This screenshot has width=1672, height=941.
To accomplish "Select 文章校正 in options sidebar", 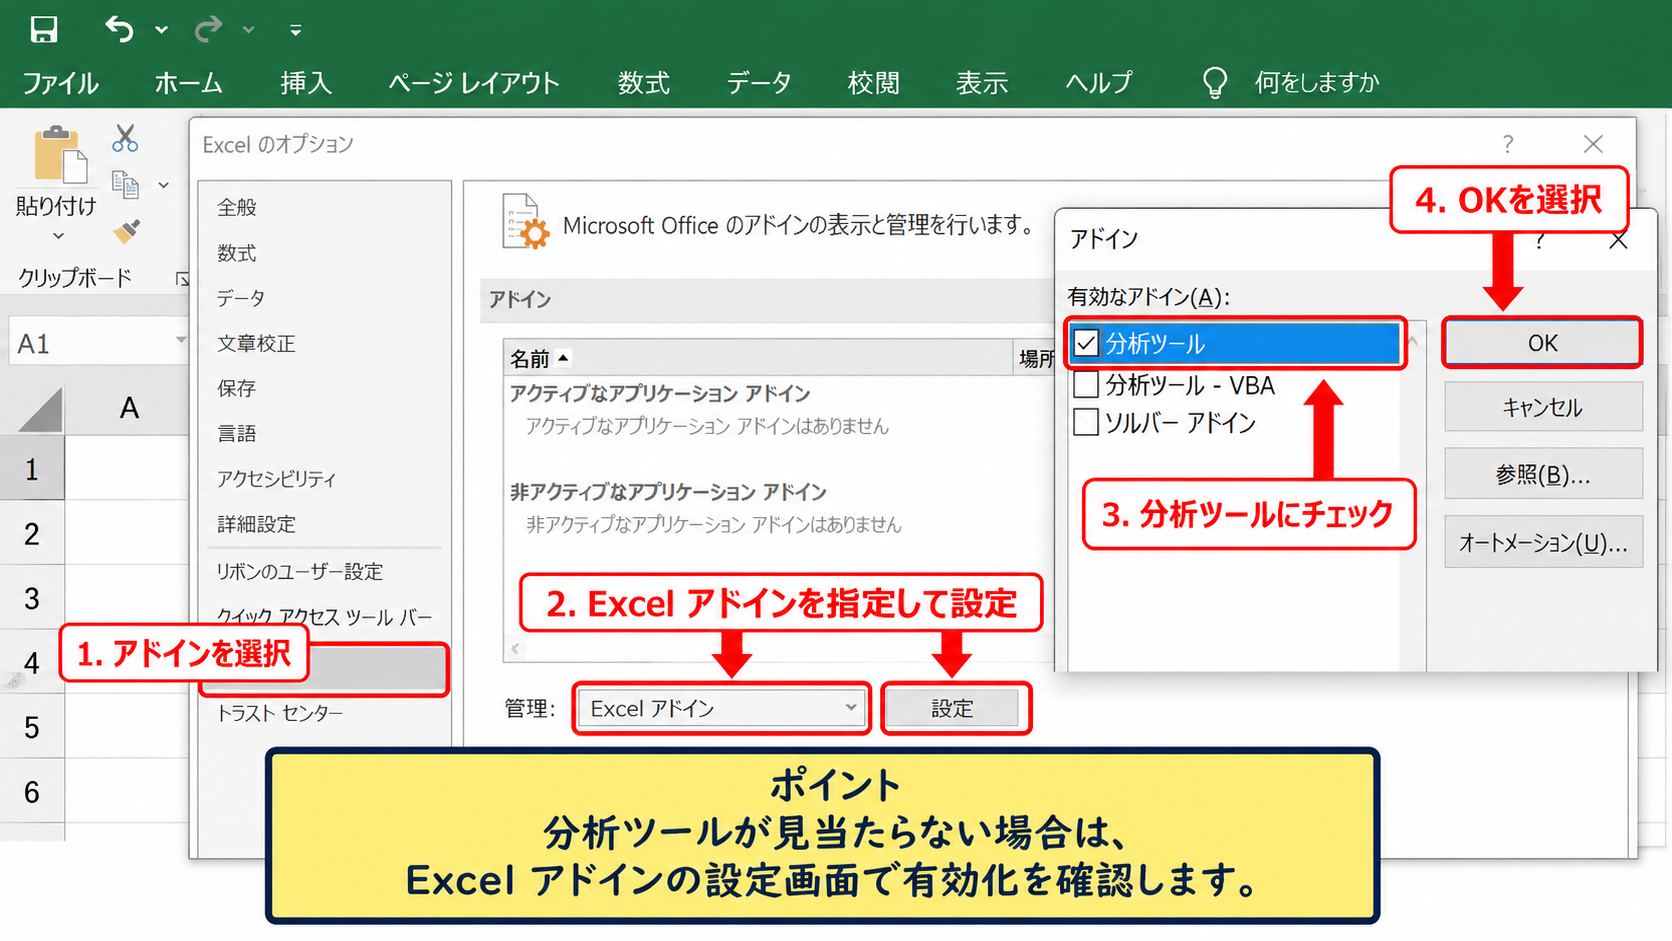I will click(256, 343).
